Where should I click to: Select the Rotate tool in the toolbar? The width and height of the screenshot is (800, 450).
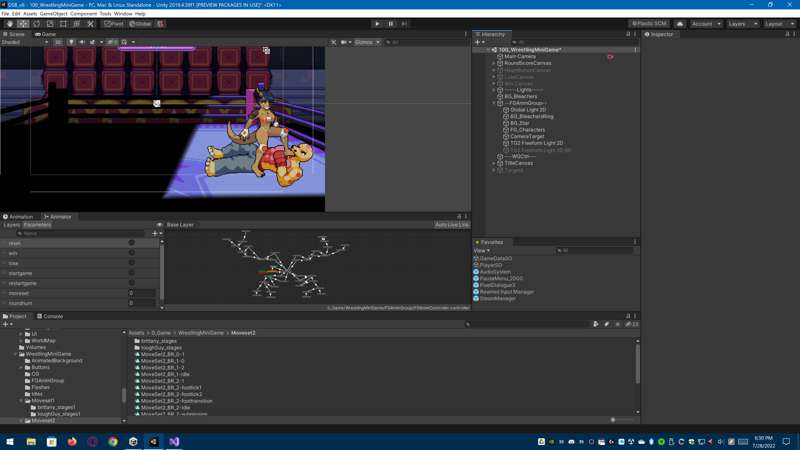click(36, 24)
